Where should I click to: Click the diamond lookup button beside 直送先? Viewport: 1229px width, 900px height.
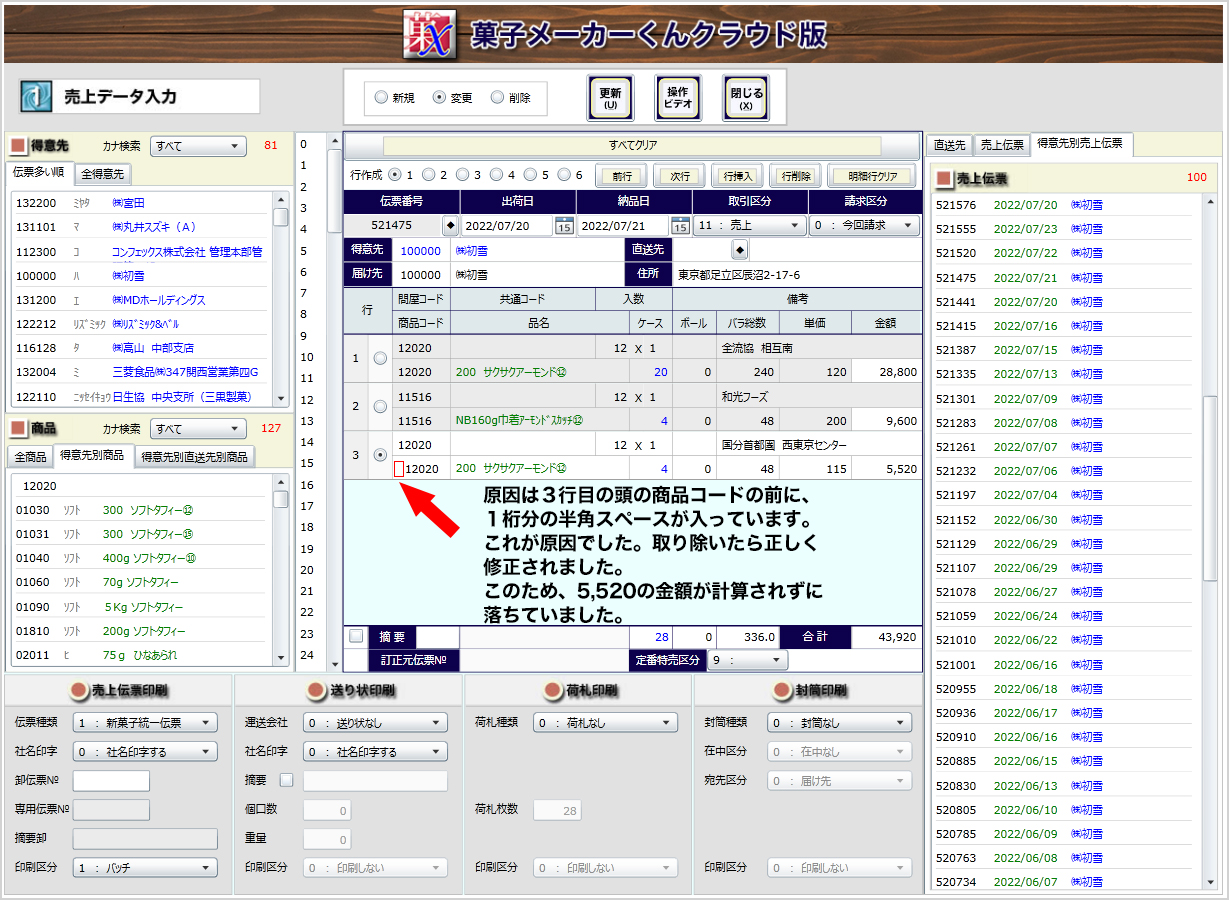point(740,249)
